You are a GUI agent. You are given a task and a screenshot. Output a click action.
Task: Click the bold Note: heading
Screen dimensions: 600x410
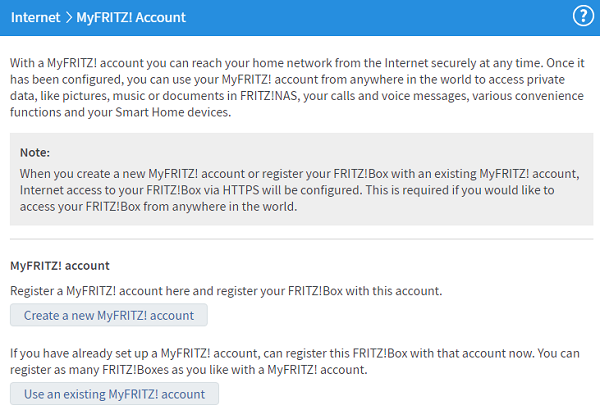point(35,152)
